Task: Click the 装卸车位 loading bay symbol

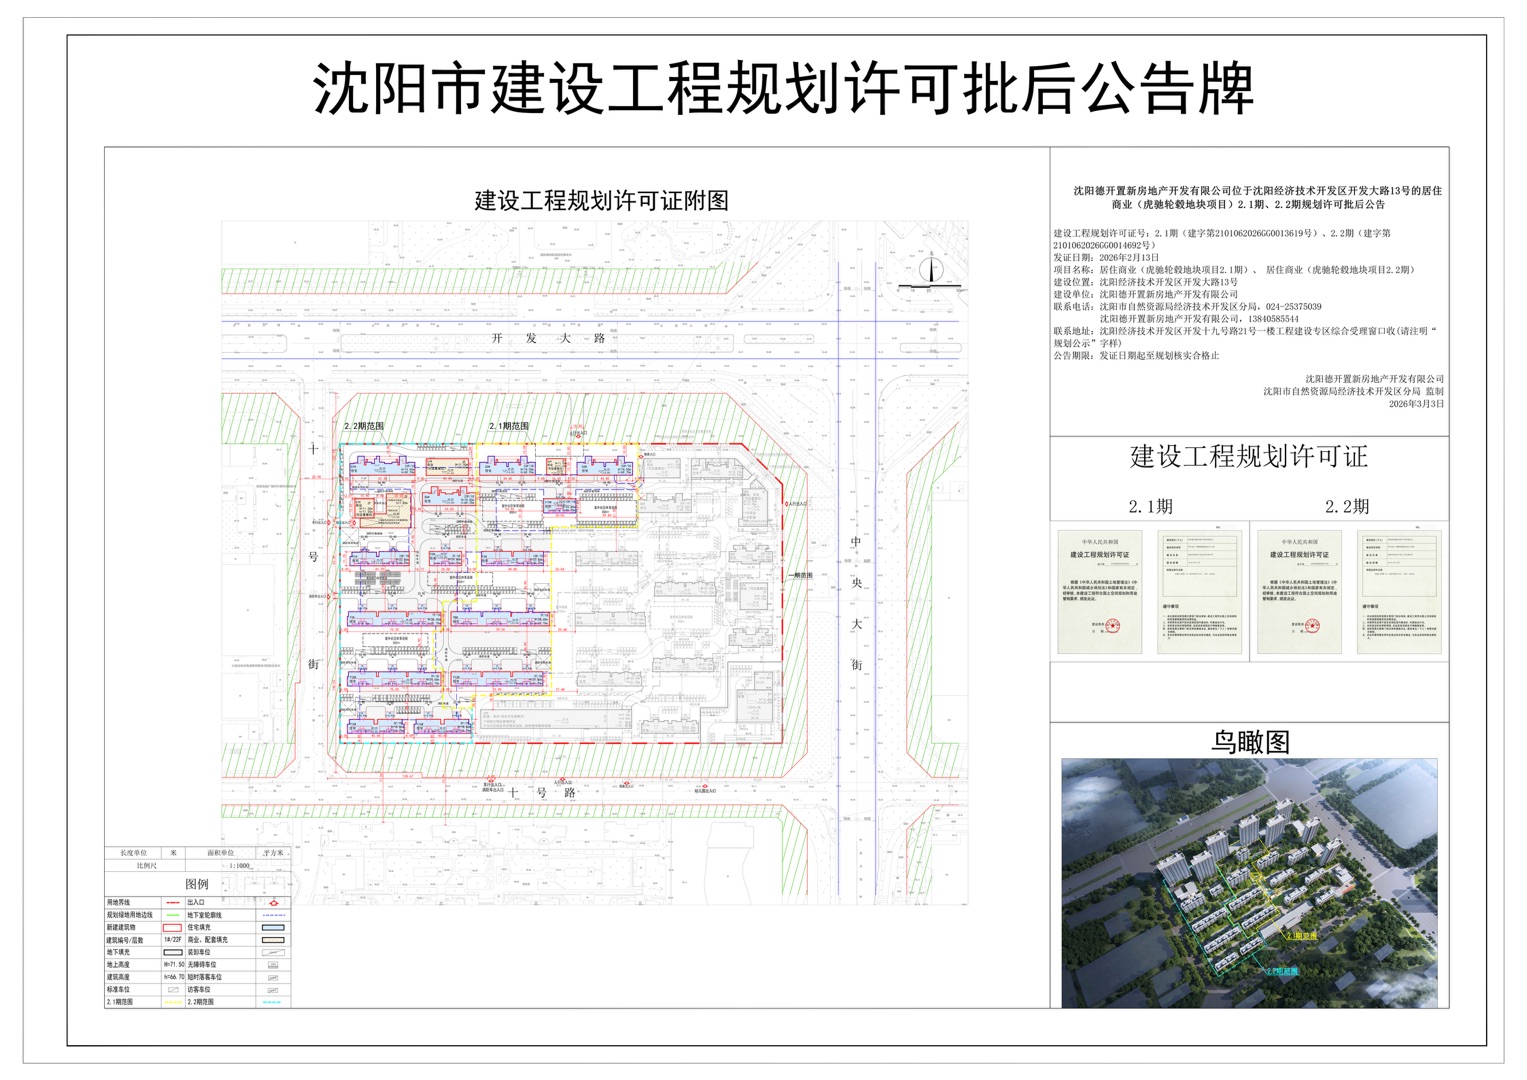Action: tap(274, 952)
